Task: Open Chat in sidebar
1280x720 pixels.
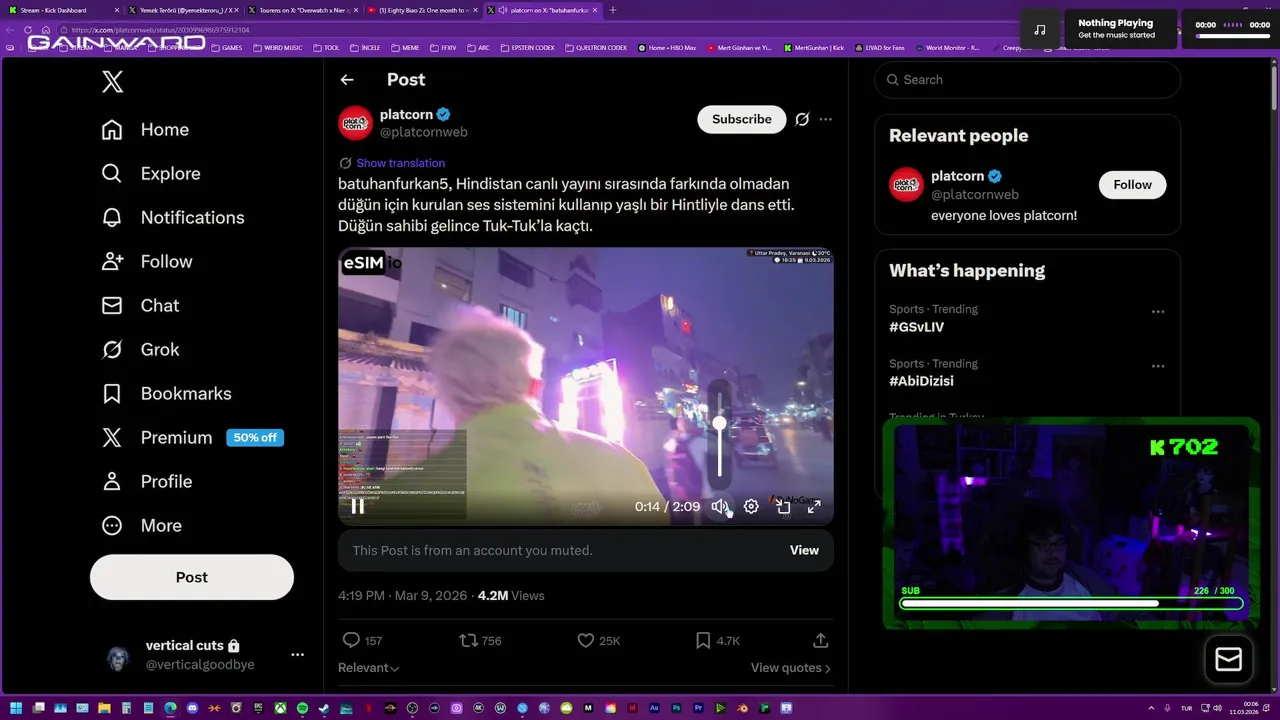Action: pos(140,305)
